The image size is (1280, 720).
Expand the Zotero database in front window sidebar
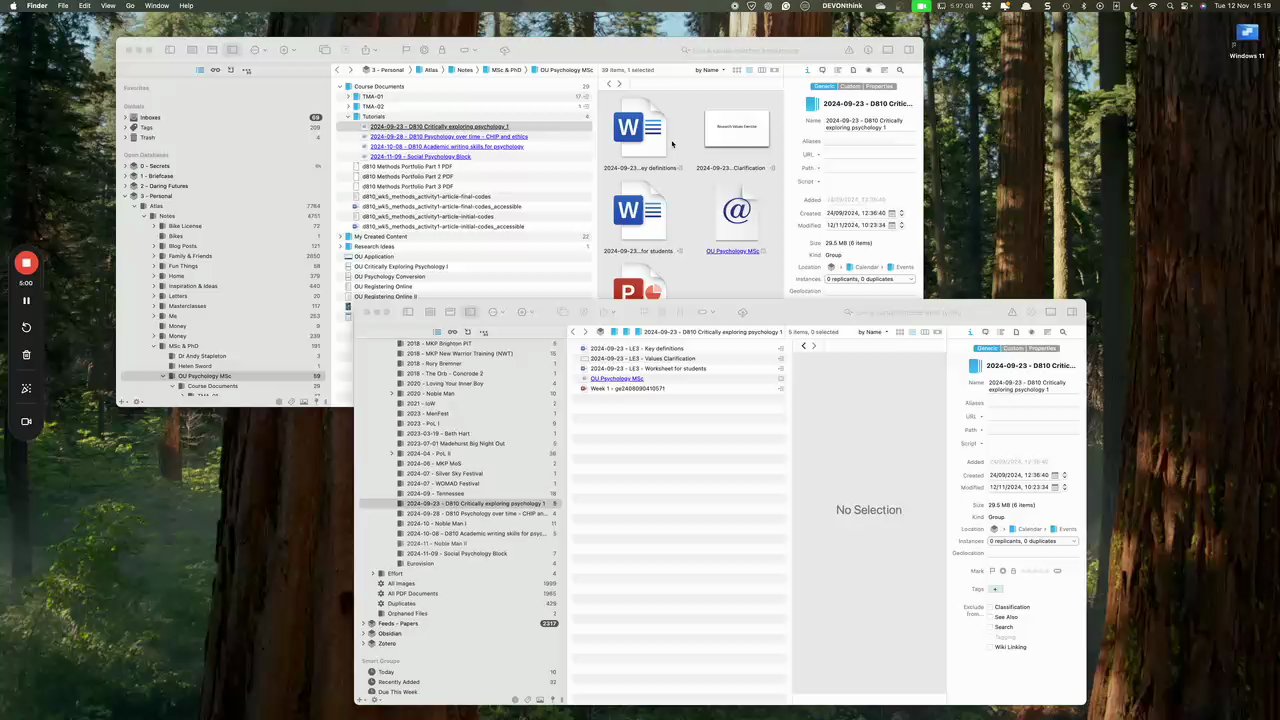(x=363, y=644)
